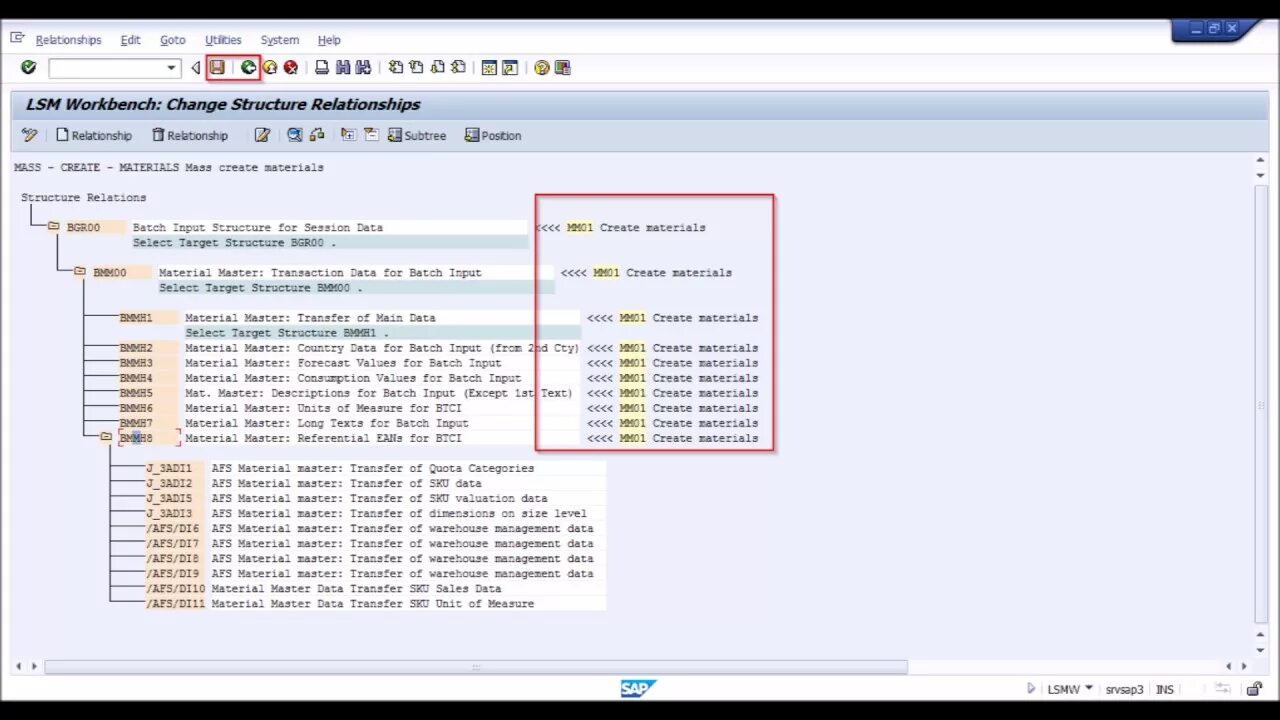
Task: Click the Save disk icon
Action: (x=217, y=67)
